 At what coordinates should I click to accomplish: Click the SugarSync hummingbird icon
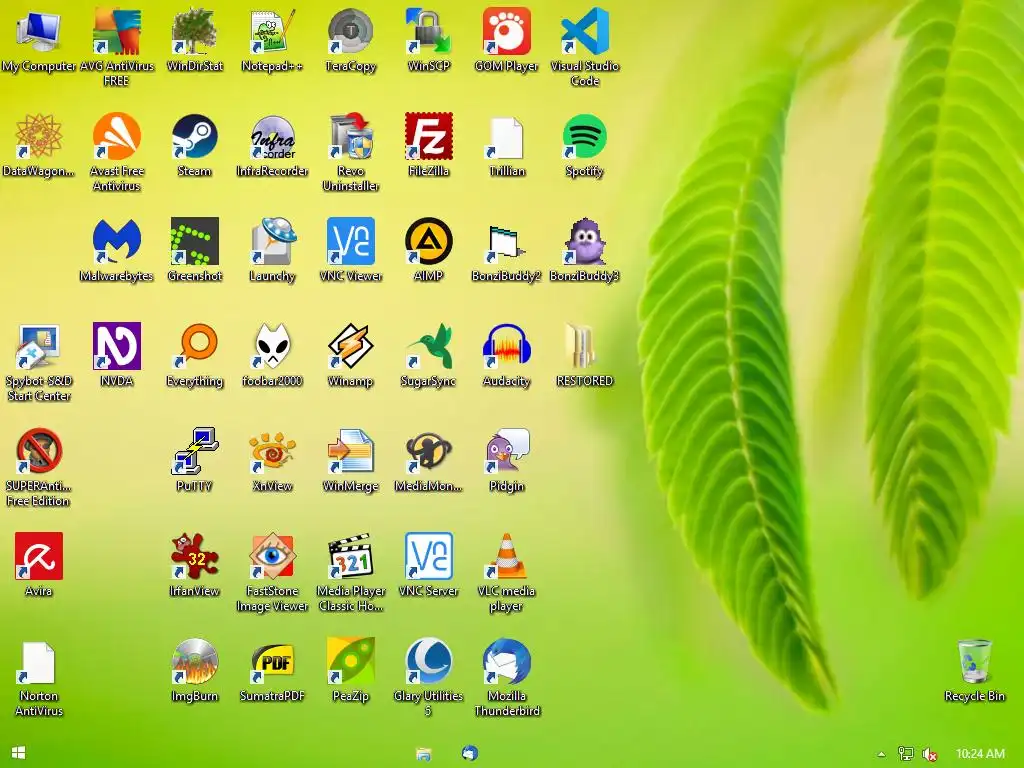[428, 346]
